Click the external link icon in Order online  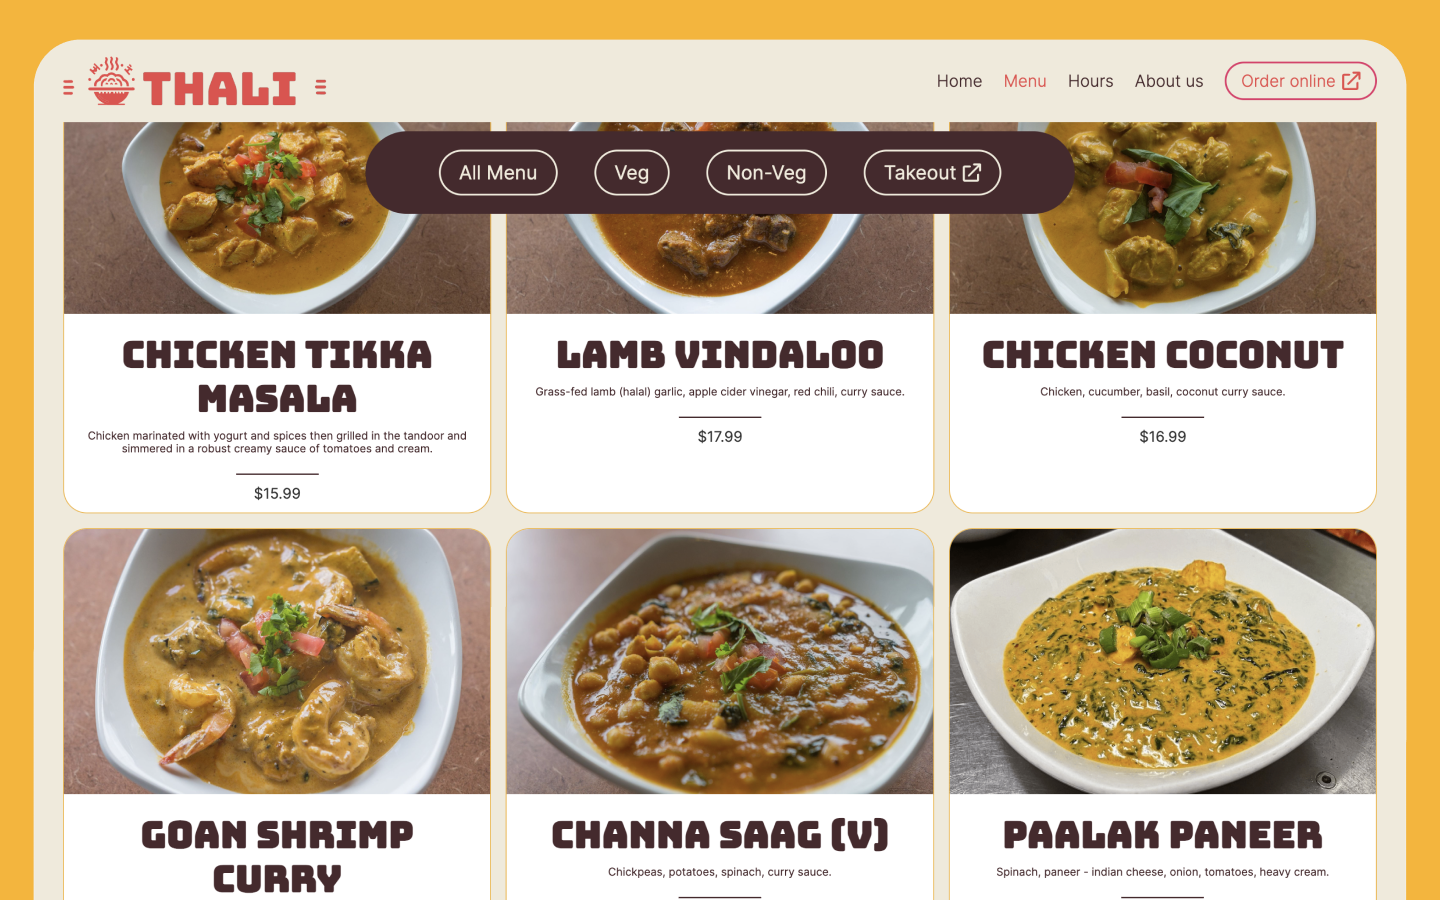coord(1351,81)
